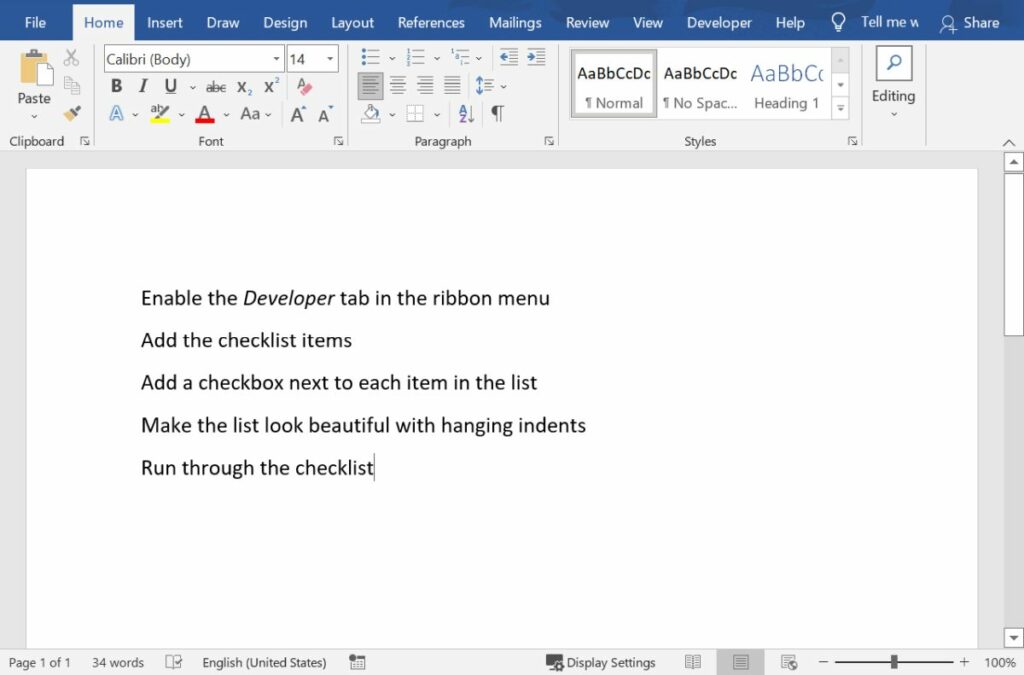This screenshot has height=675, width=1024.
Task: Click the word count in status bar
Action: point(117,662)
